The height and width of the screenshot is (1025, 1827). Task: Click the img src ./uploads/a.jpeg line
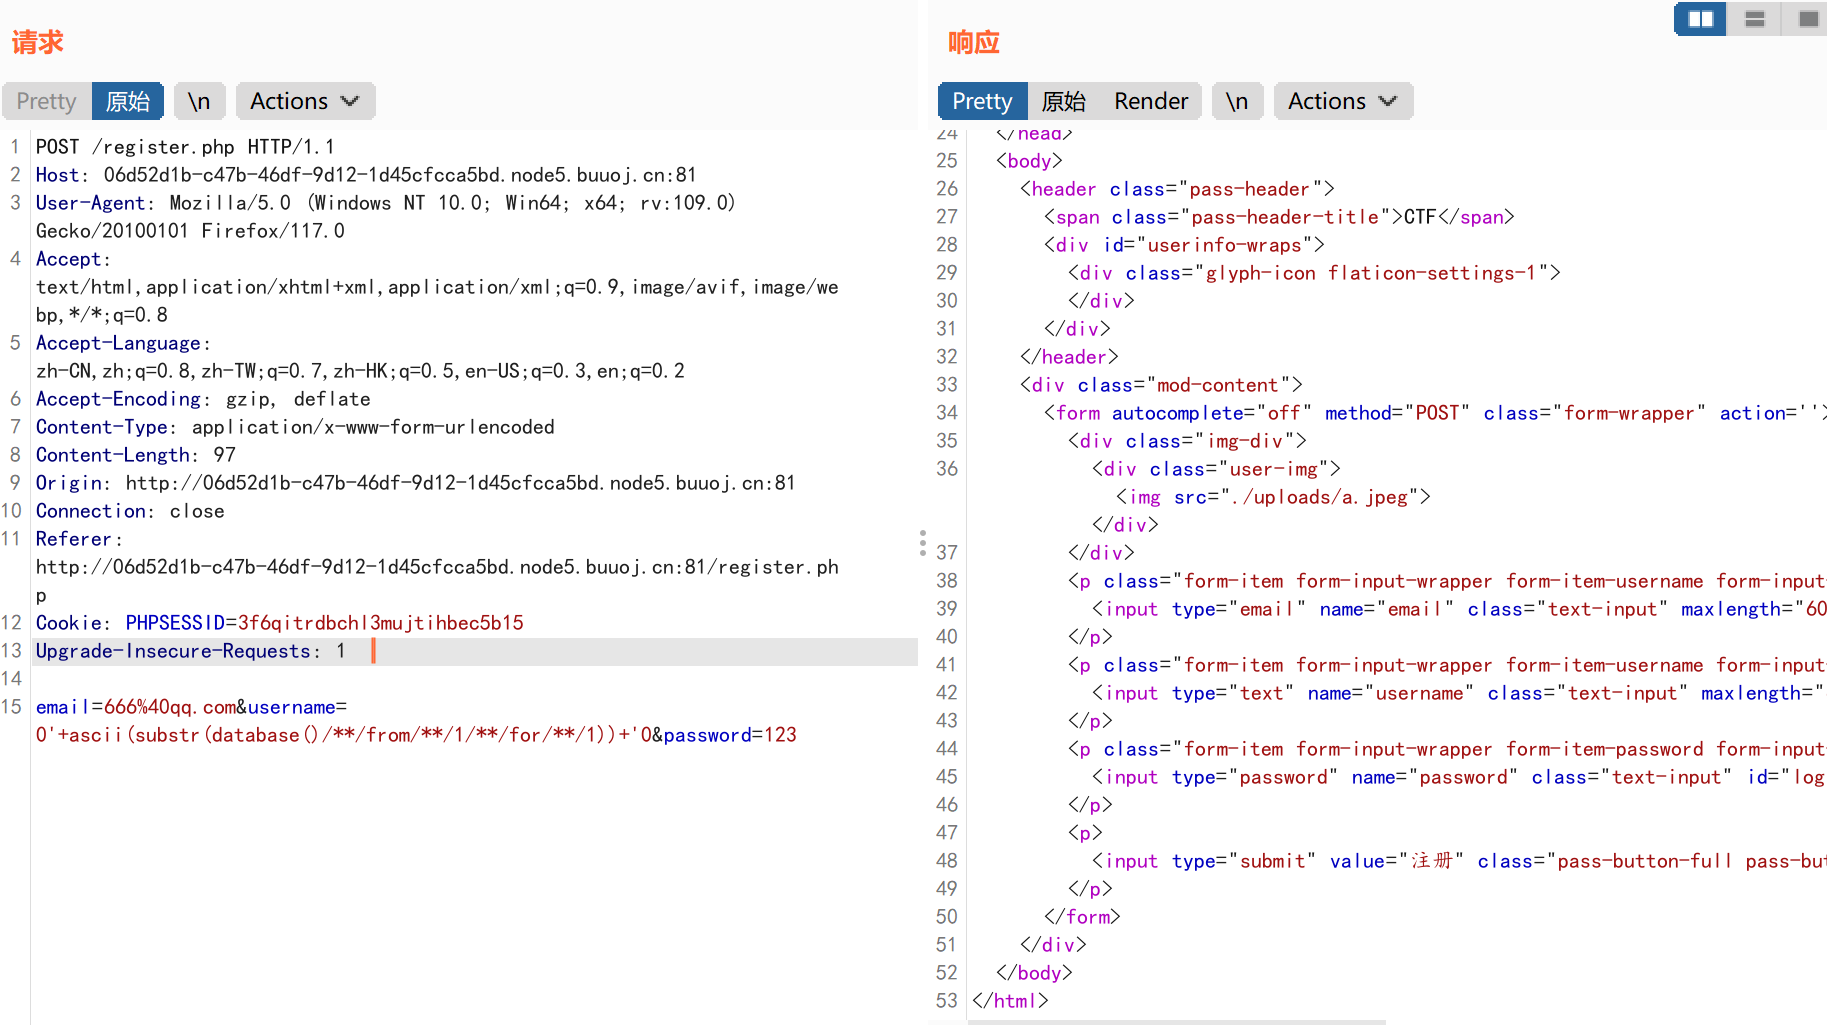click(x=1273, y=497)
